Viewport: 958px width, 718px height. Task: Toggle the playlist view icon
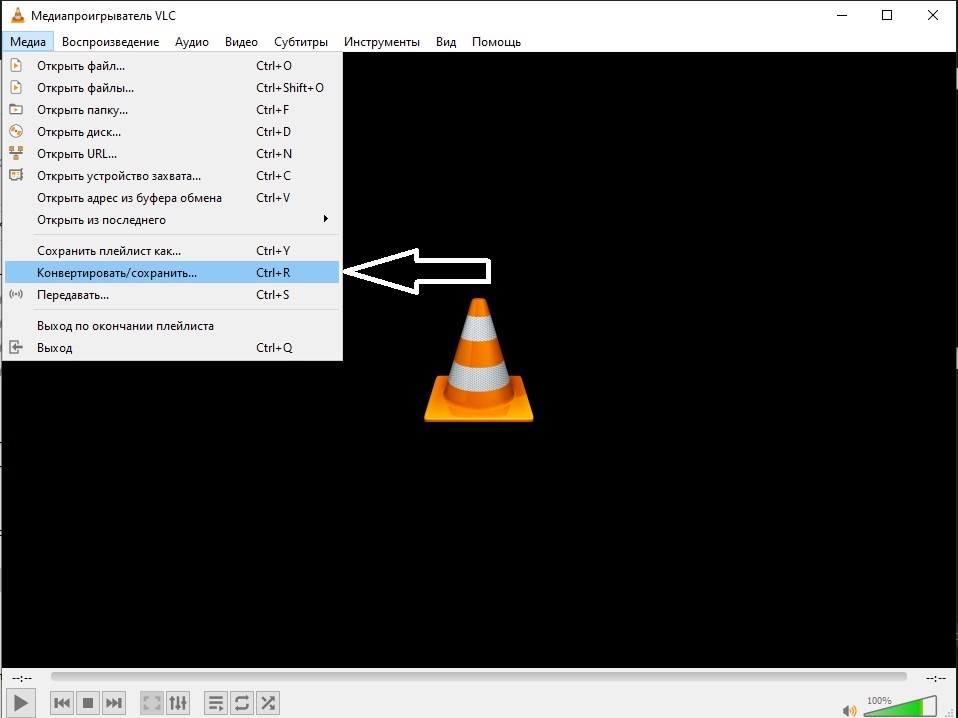coord(216,703)
